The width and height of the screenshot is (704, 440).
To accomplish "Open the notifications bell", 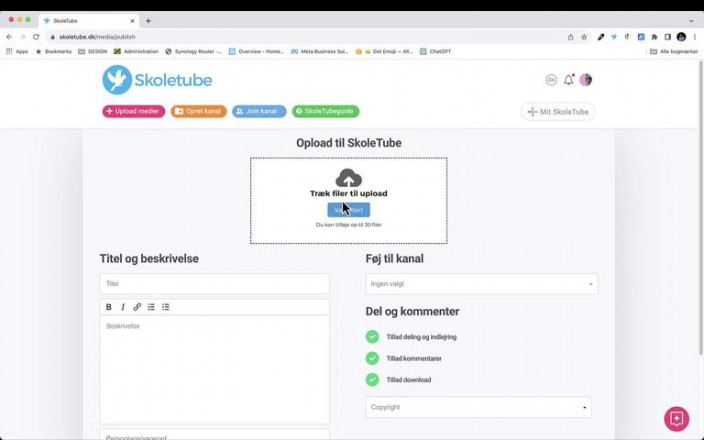I will 569,80.
